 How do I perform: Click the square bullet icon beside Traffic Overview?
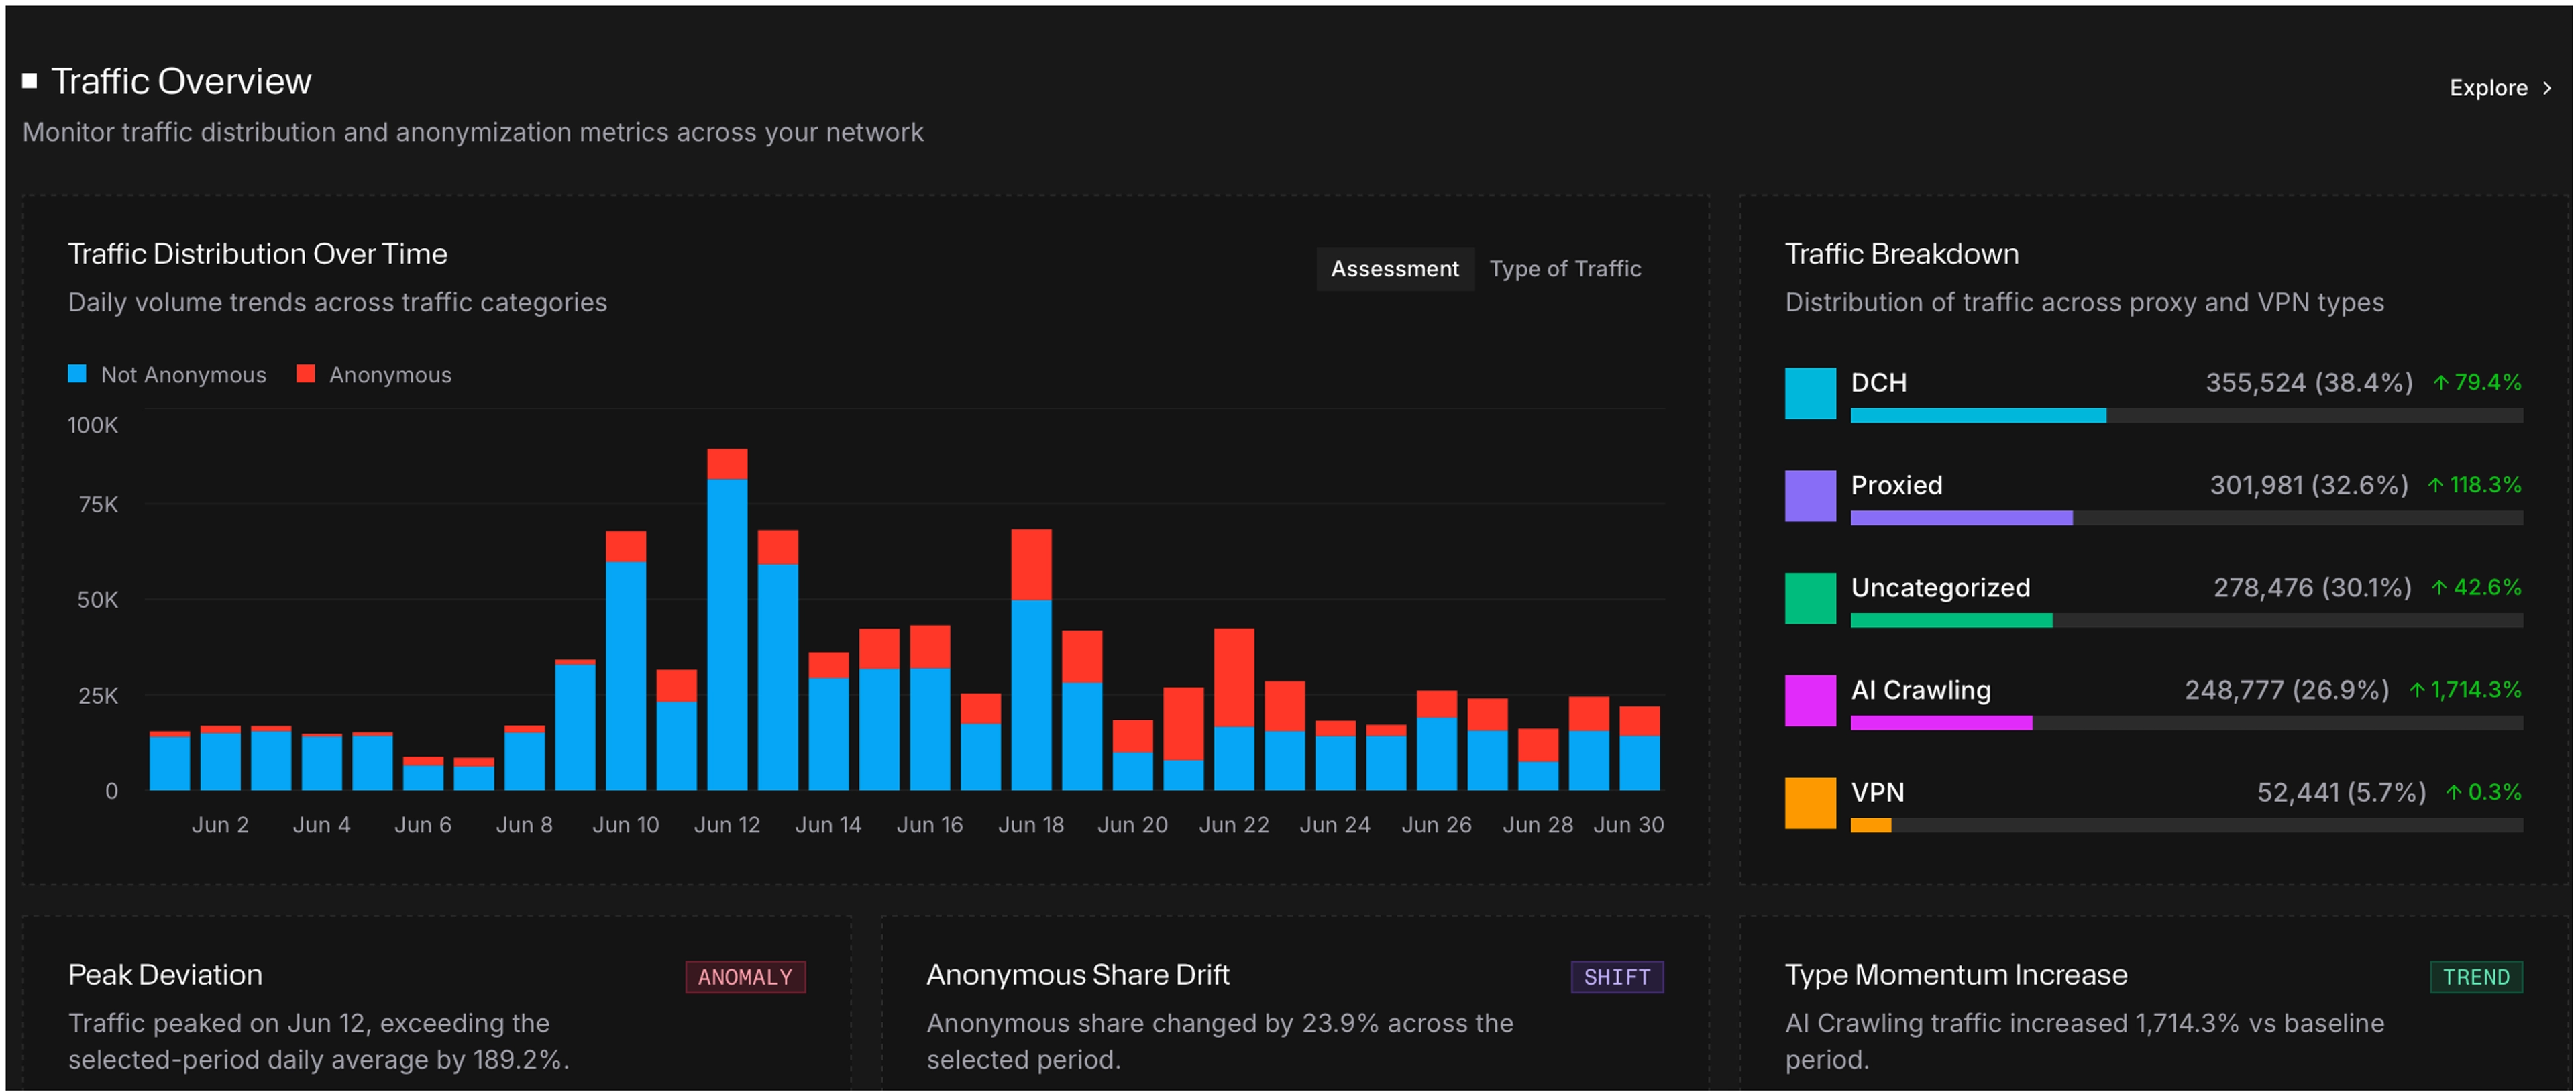pos(30,81)
